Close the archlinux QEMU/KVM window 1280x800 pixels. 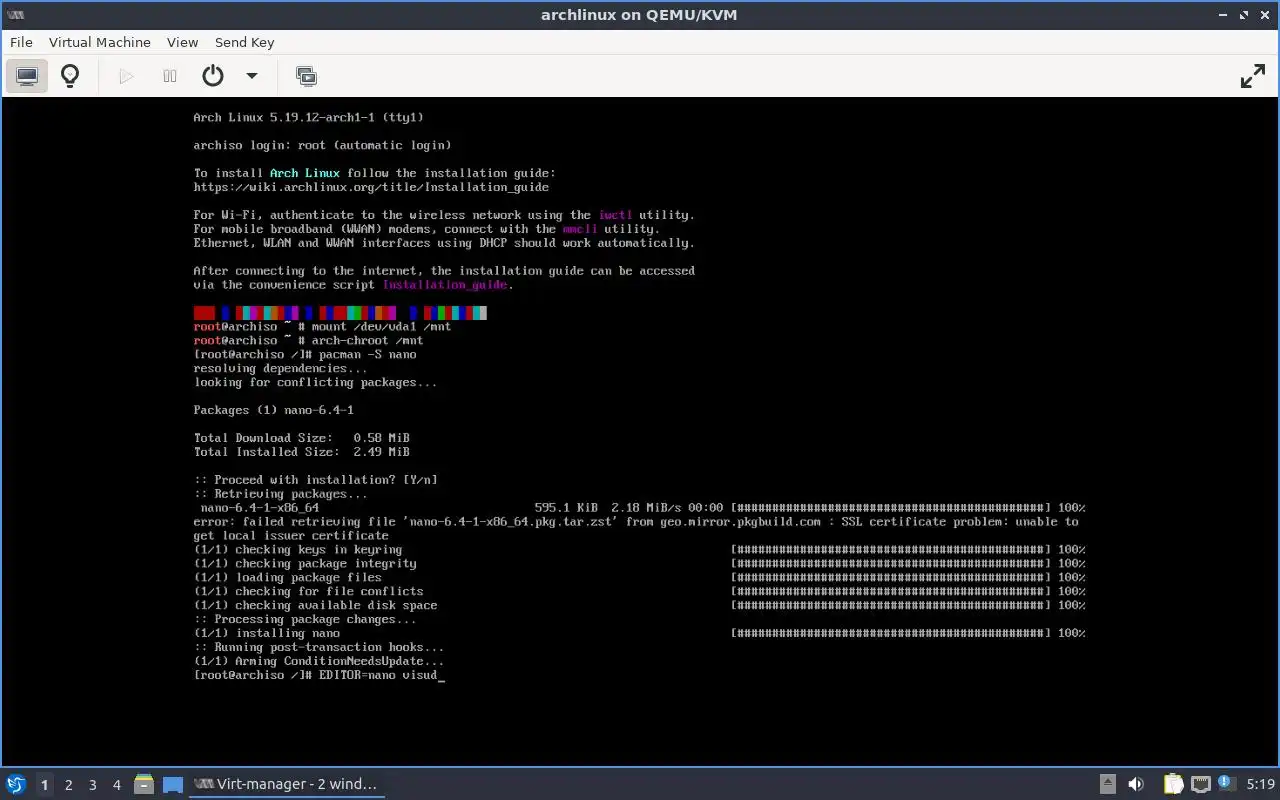point(1265,14)
